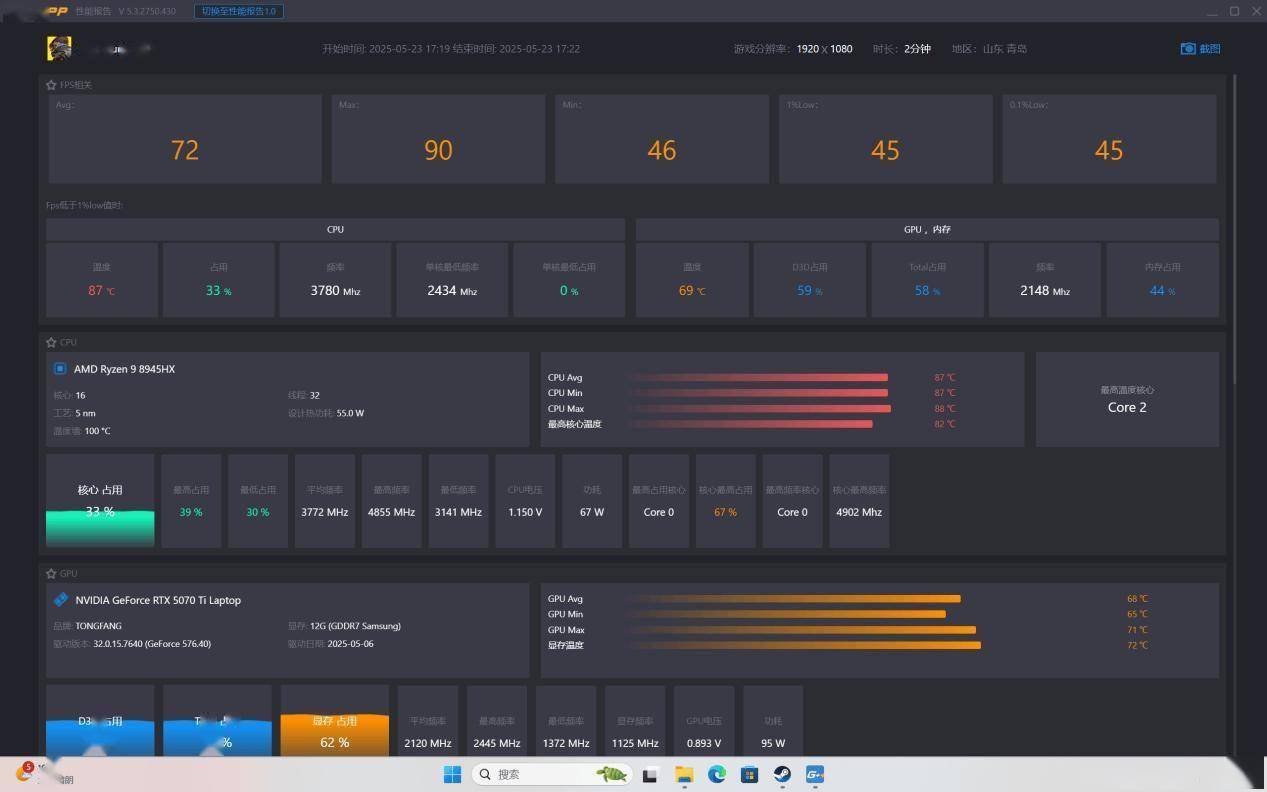Image resolution: width=1267 pixels, height=792 pixels.
Task: Open Steam from the taskbar
Action: 782,774
